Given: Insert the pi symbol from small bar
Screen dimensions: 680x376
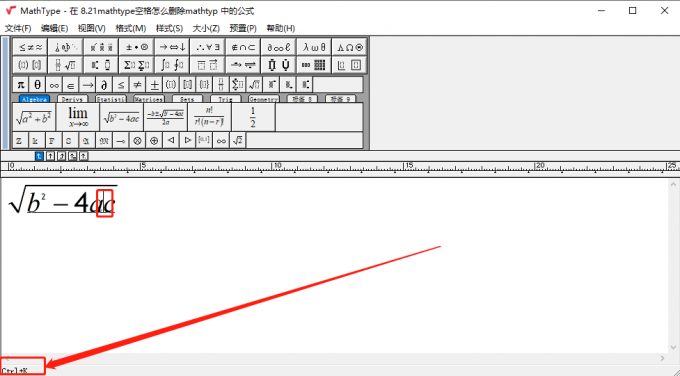Looking at the screenshot, I should click(21, 84).
